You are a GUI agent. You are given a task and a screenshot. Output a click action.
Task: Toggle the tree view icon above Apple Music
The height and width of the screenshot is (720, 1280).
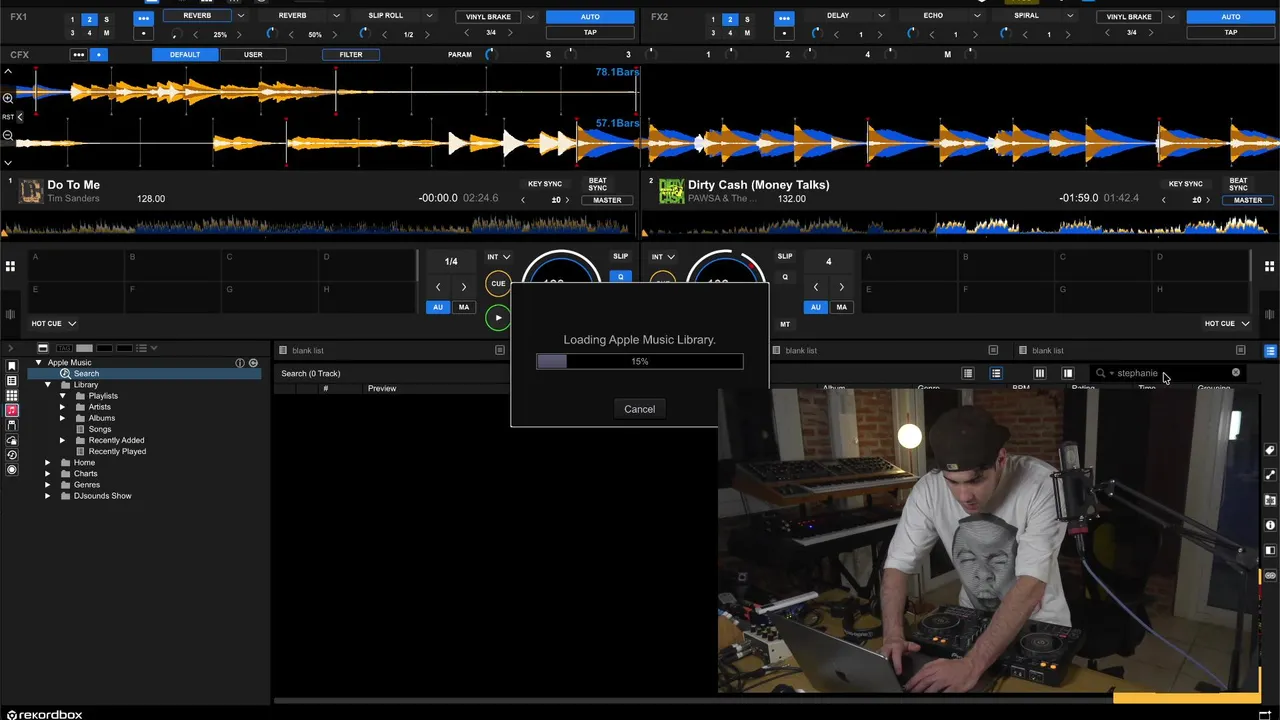tap(43, 348)
